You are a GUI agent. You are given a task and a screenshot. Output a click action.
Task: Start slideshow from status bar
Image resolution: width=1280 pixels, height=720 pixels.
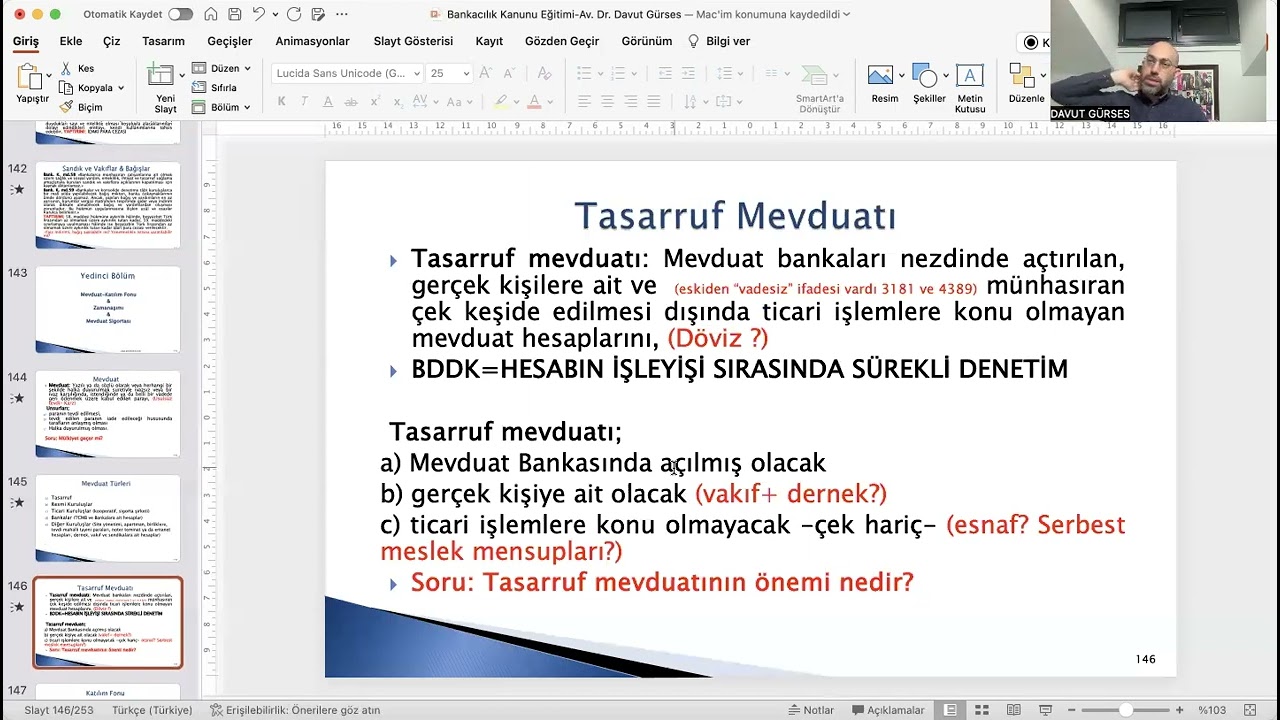[x=1046, y=710]
